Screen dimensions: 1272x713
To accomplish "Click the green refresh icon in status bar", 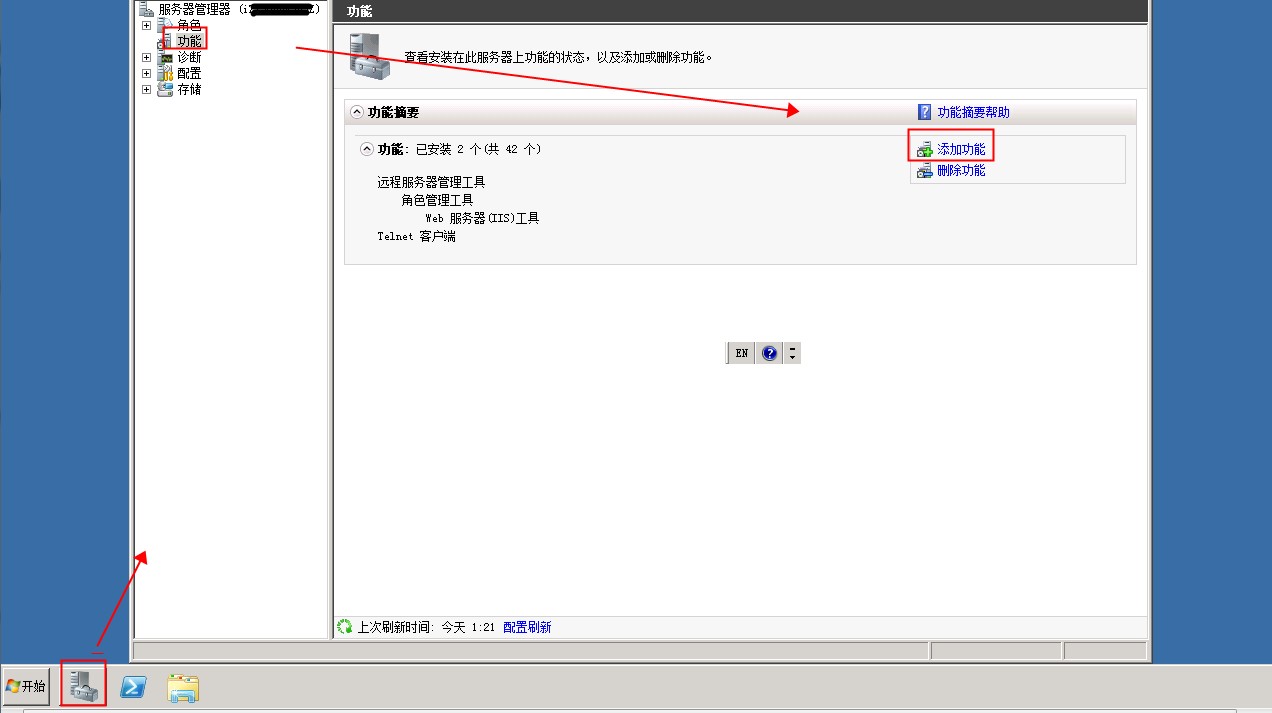I will coord(345,627).
